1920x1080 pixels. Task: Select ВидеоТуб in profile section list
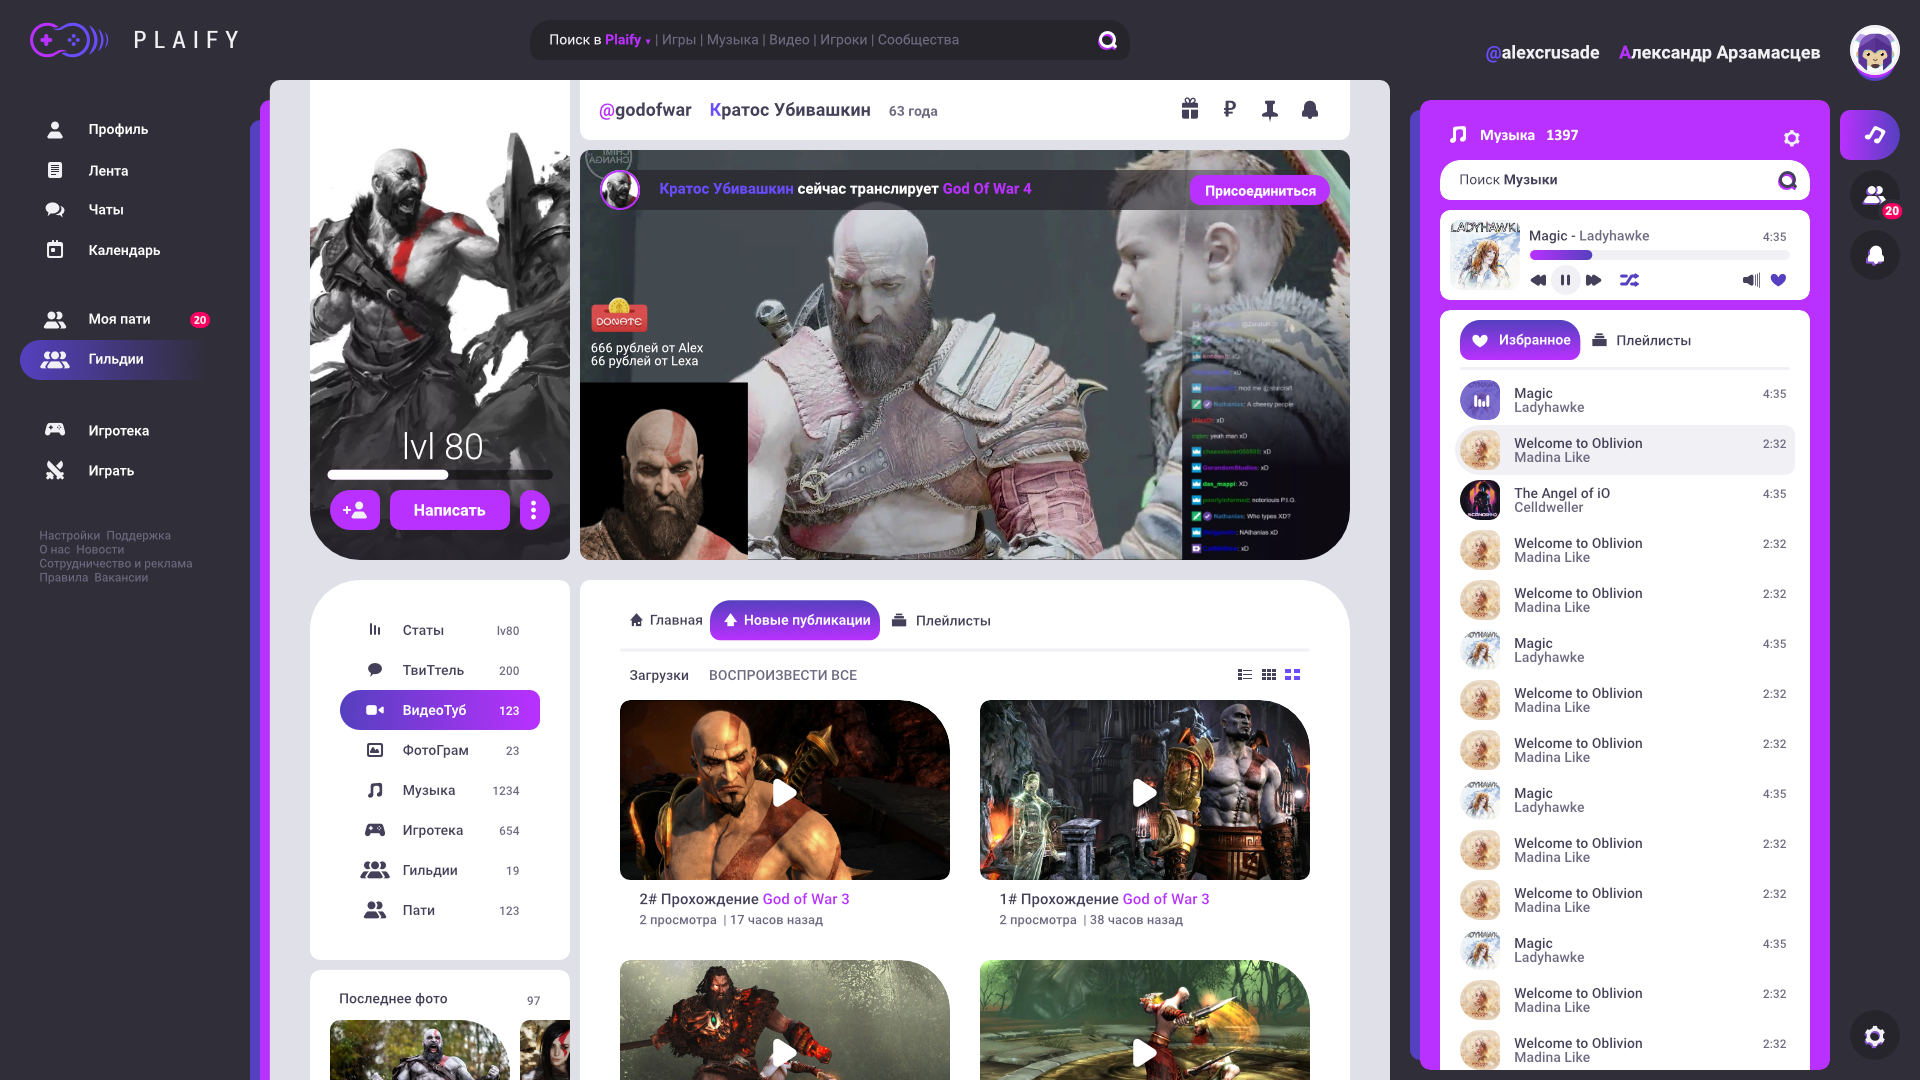(440, 710)
